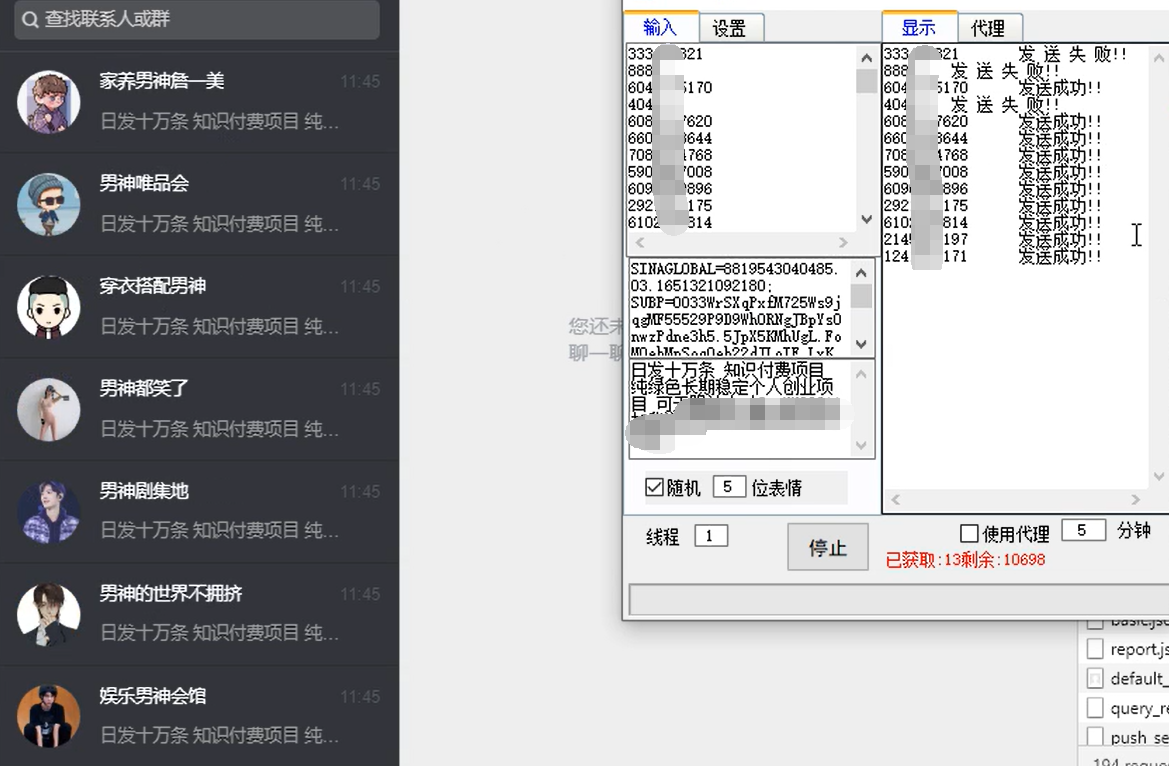Click the 查找联系人或群 search box
The width and height of the screenshot is (1169, 766).
(x=195, y=20)
